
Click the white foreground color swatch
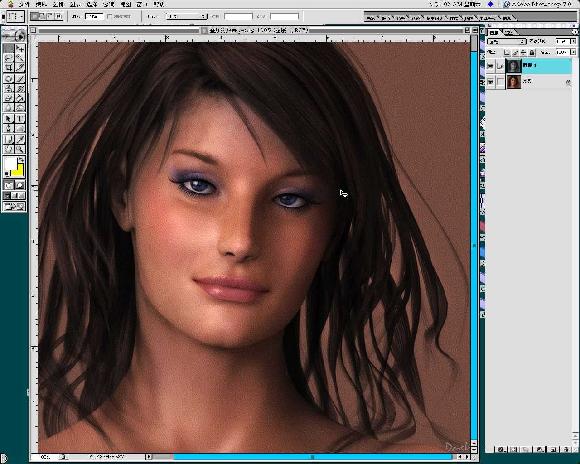(10, 164)
